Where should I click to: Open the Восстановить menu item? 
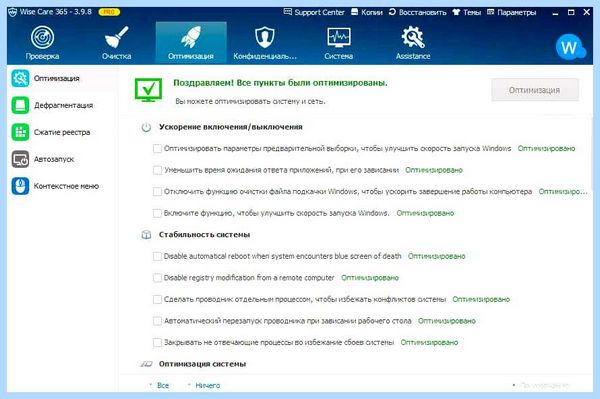pos(422,12)
